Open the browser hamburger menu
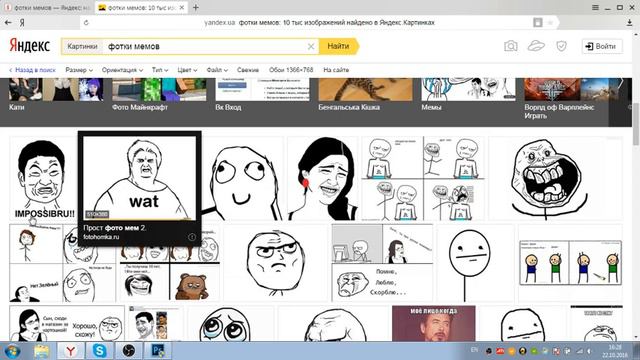The image size is (640, 360). (596, 7)
